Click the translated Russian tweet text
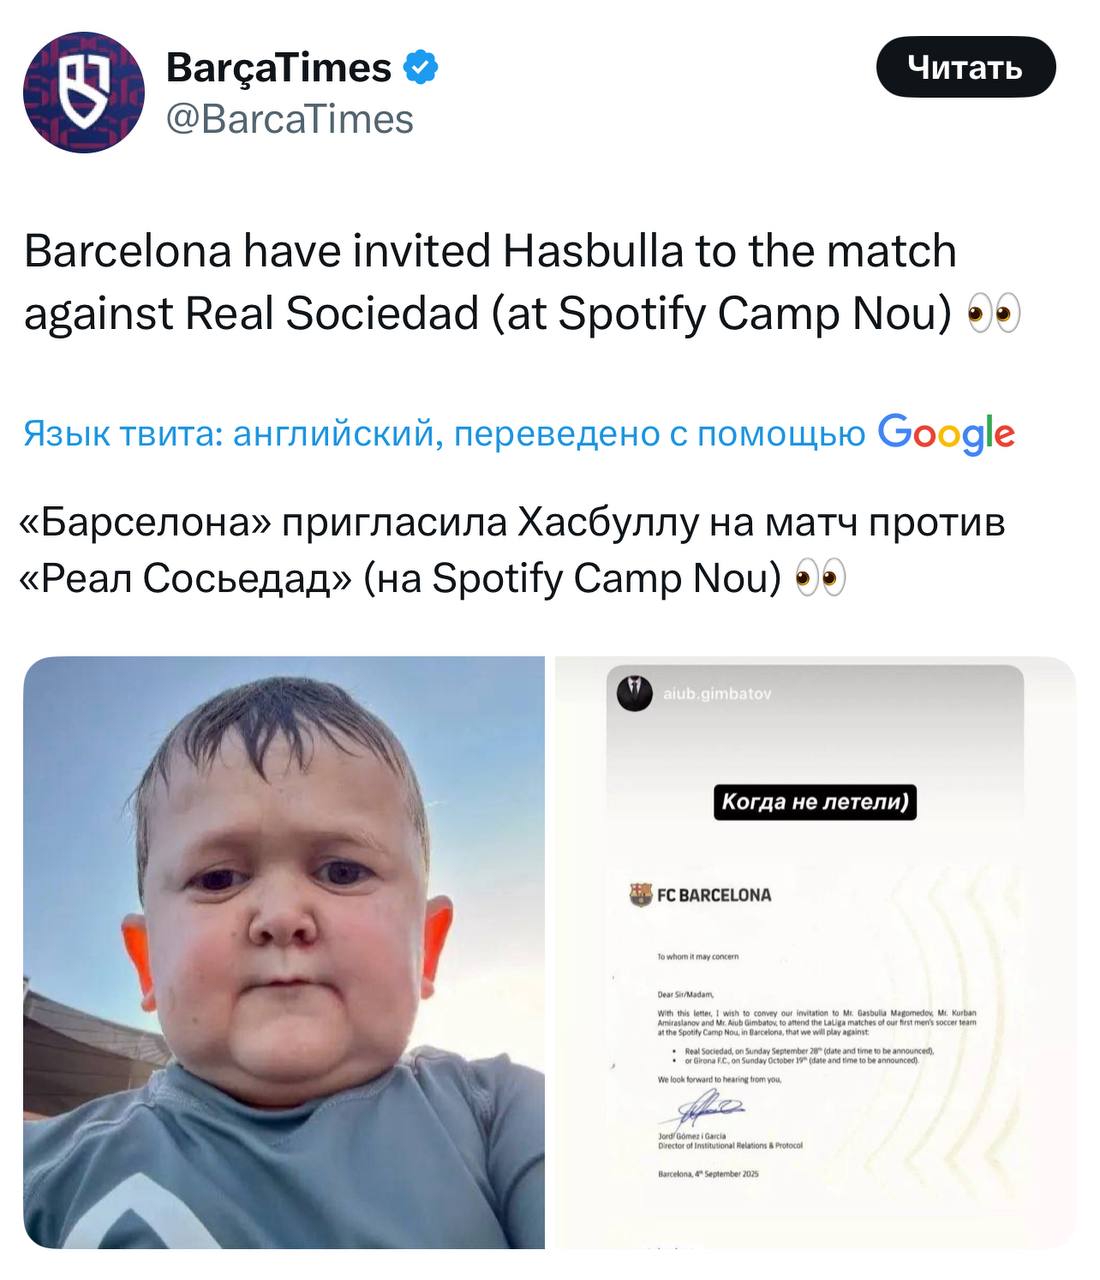1100x1280 pixels. [512, 550]
